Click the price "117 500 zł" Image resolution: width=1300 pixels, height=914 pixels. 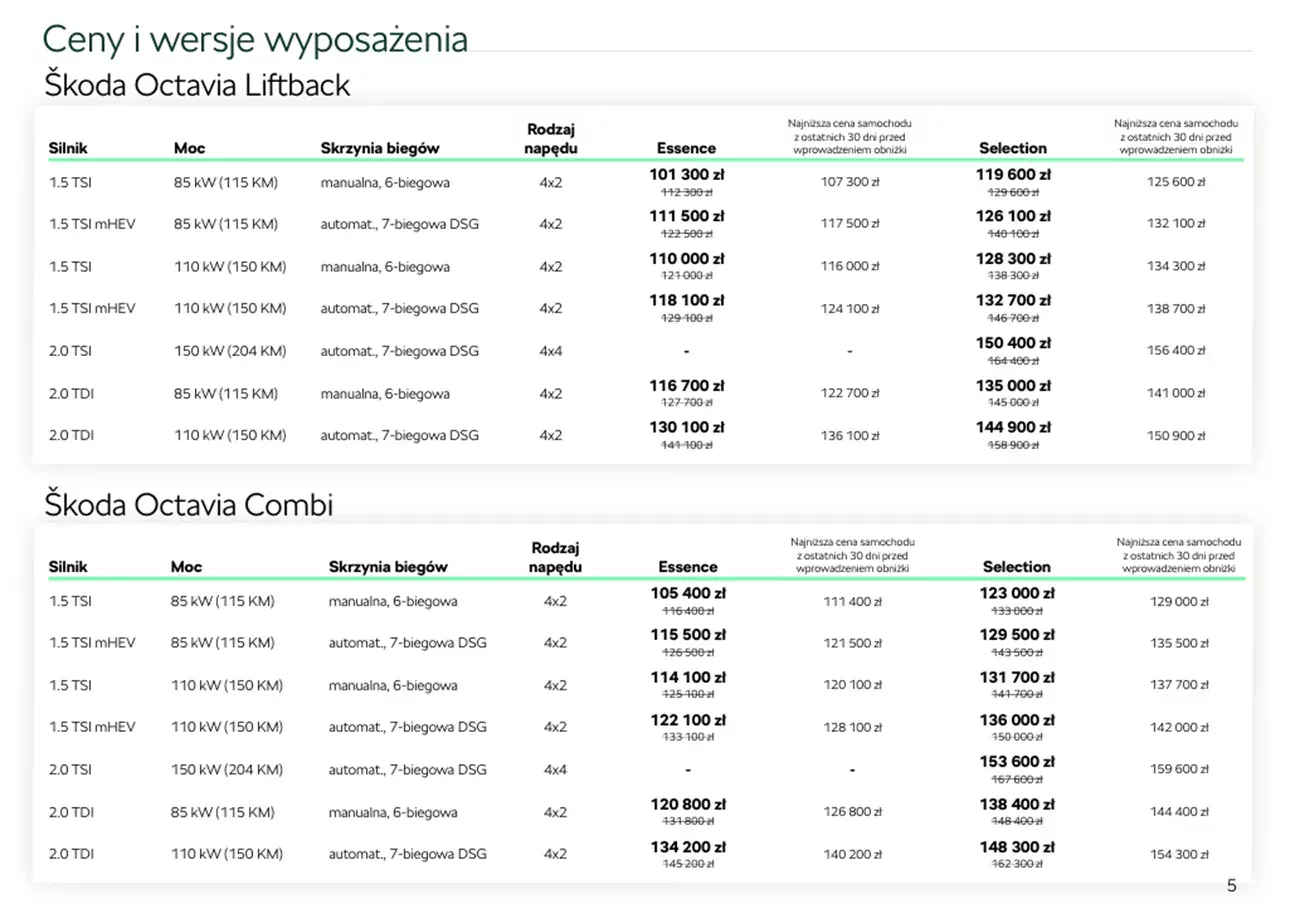[x=850, y=224]
